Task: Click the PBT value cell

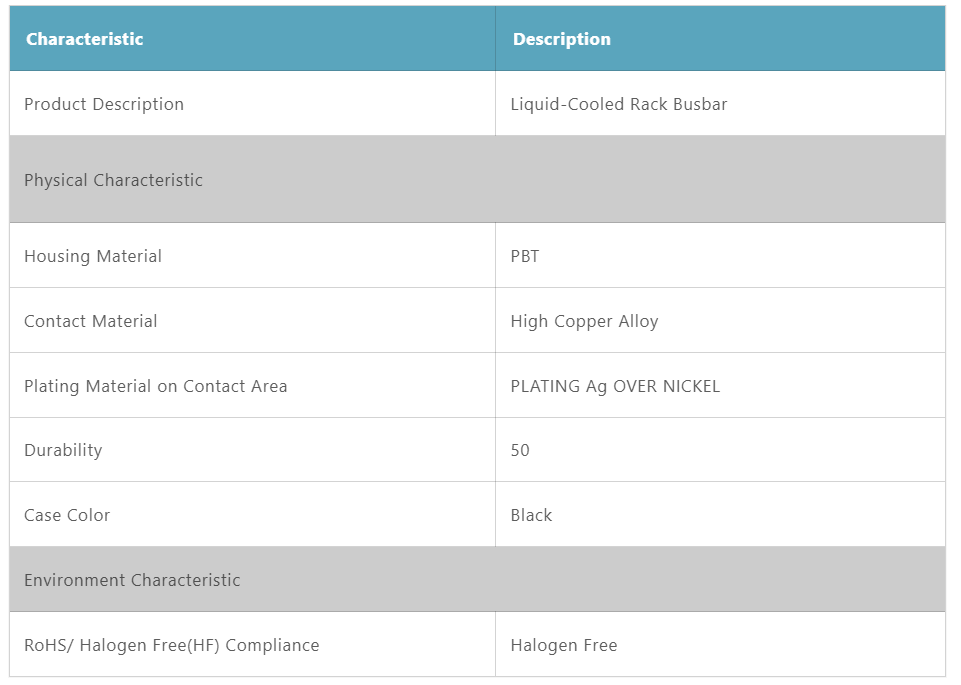Action: point(525,256)
